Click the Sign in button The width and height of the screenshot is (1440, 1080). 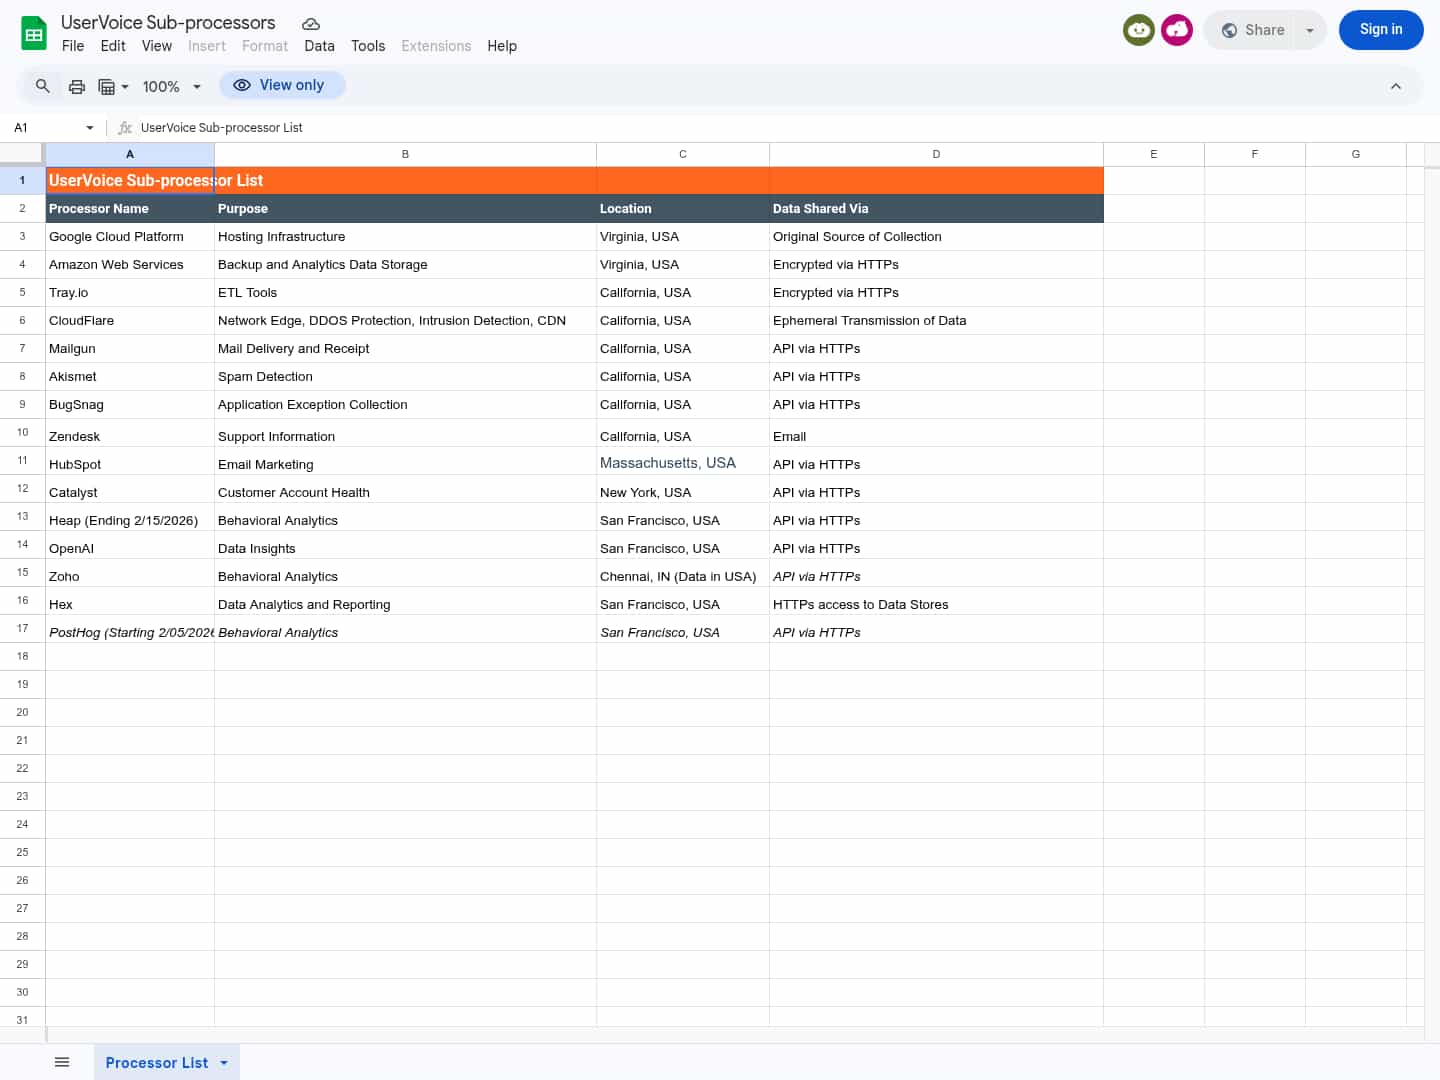tap(1380, 30)
